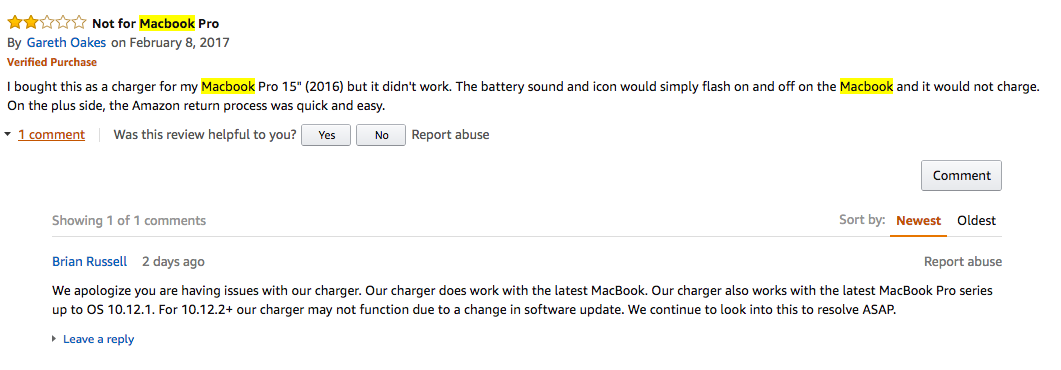
Task: Click the 'Verified Purchase' label
Action: [52, 62]
